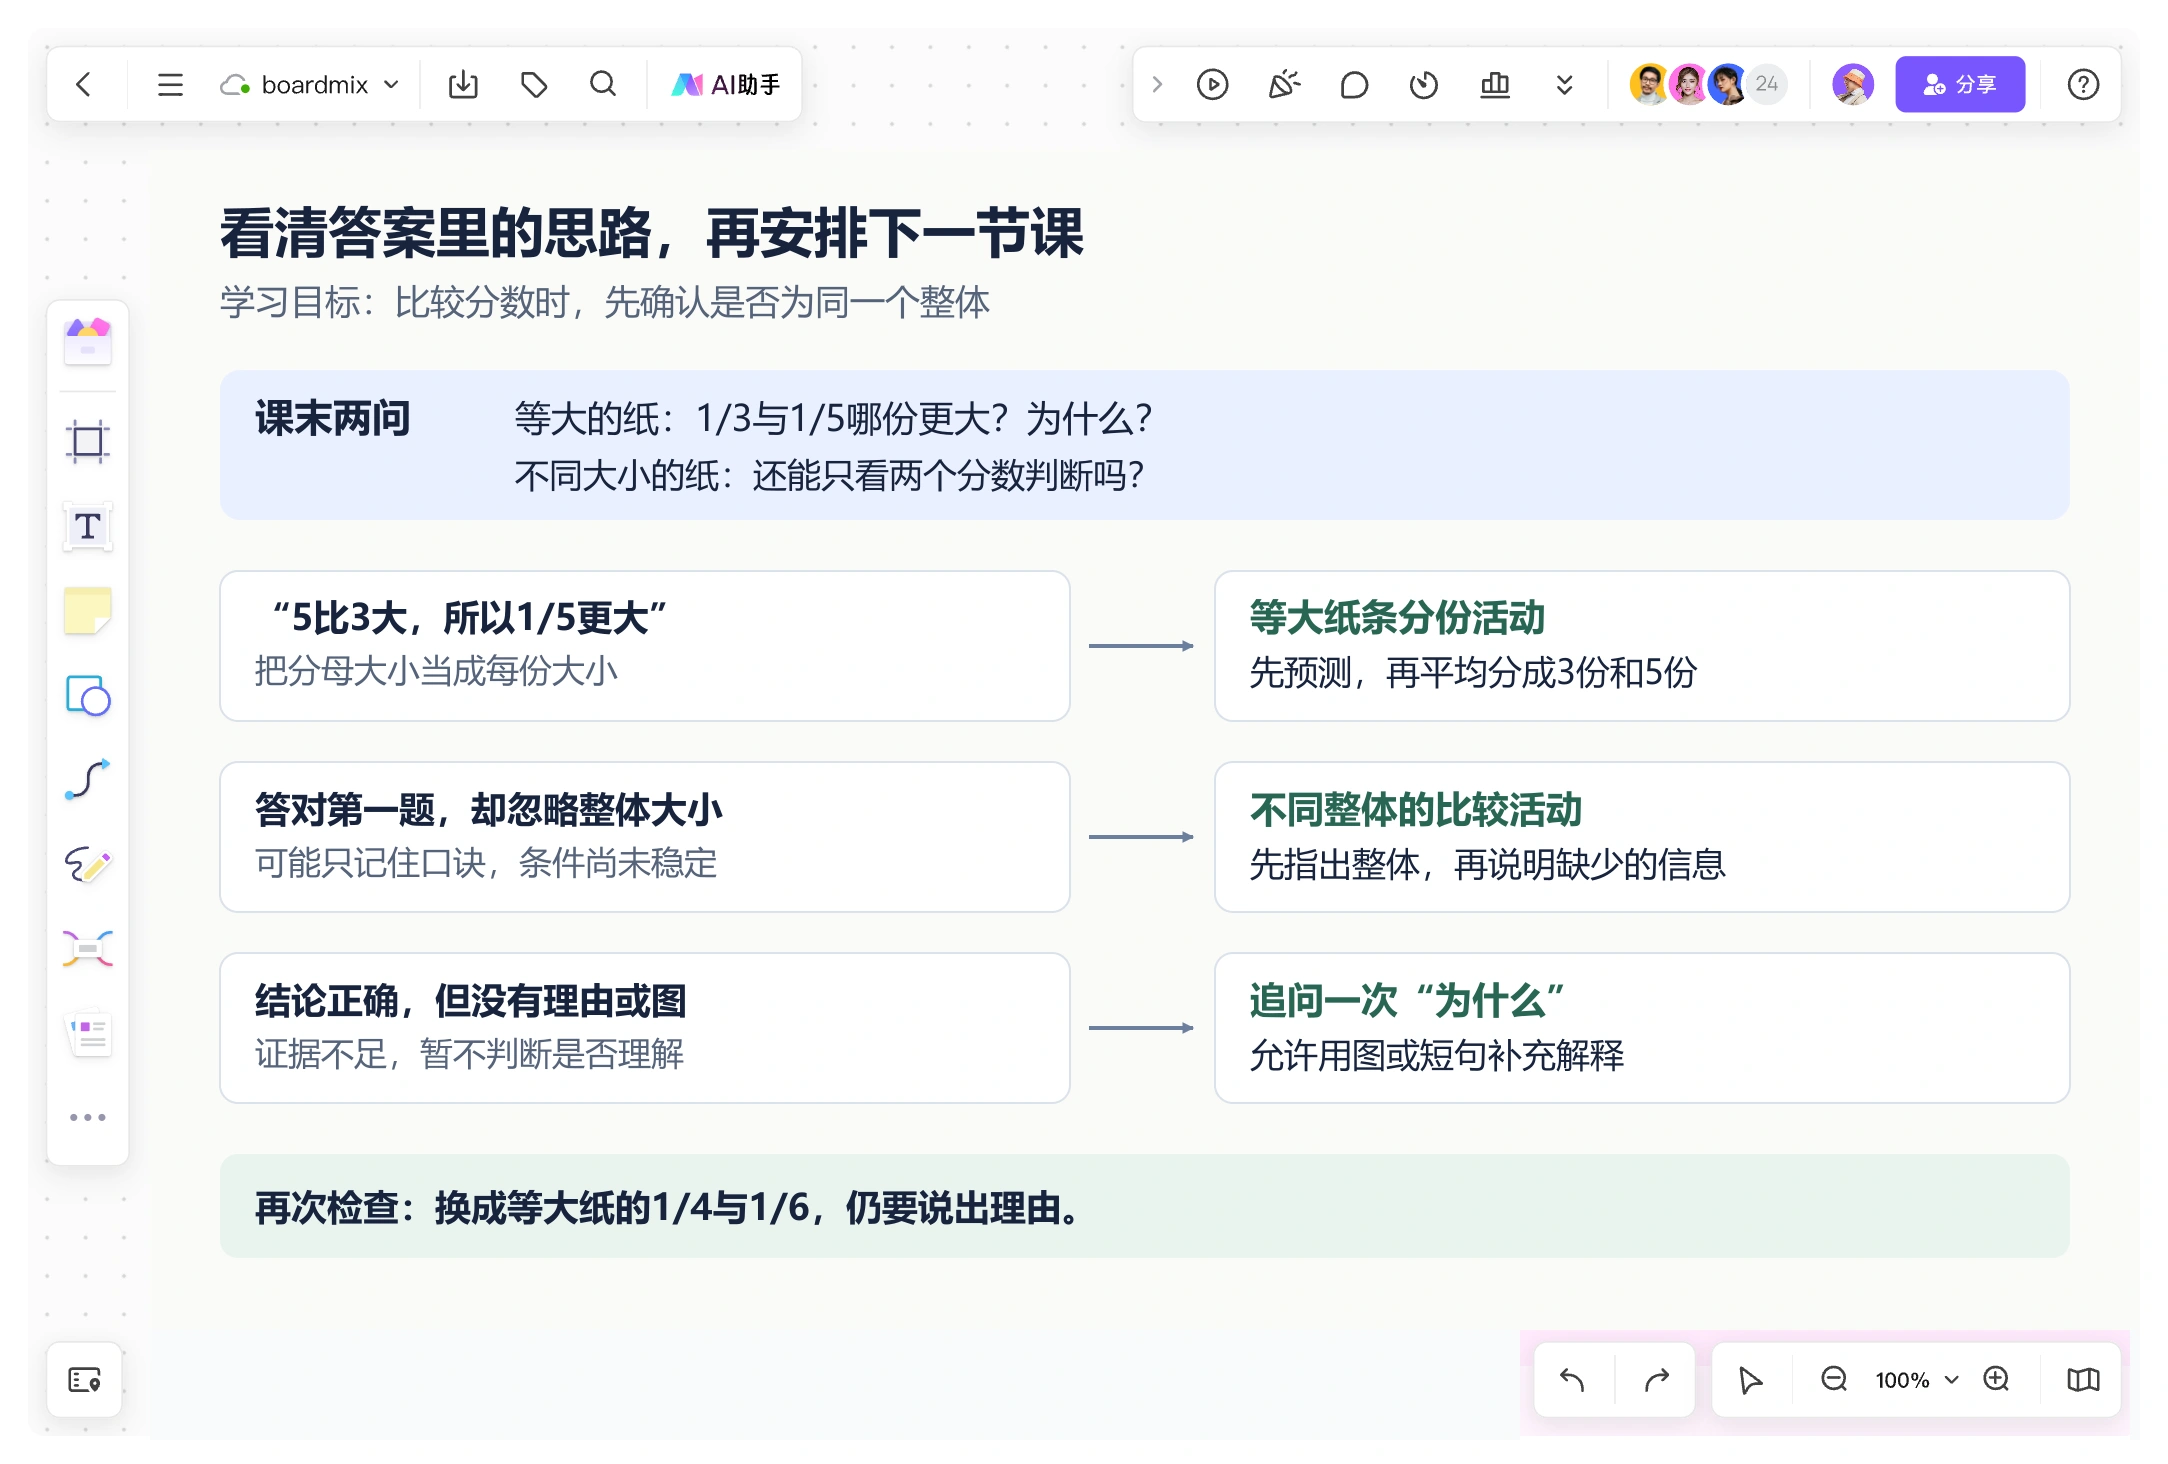Select the title 看清答案里的思路
The height and width of the screenshot is (1464, 2168).
[x=651, y=233]
